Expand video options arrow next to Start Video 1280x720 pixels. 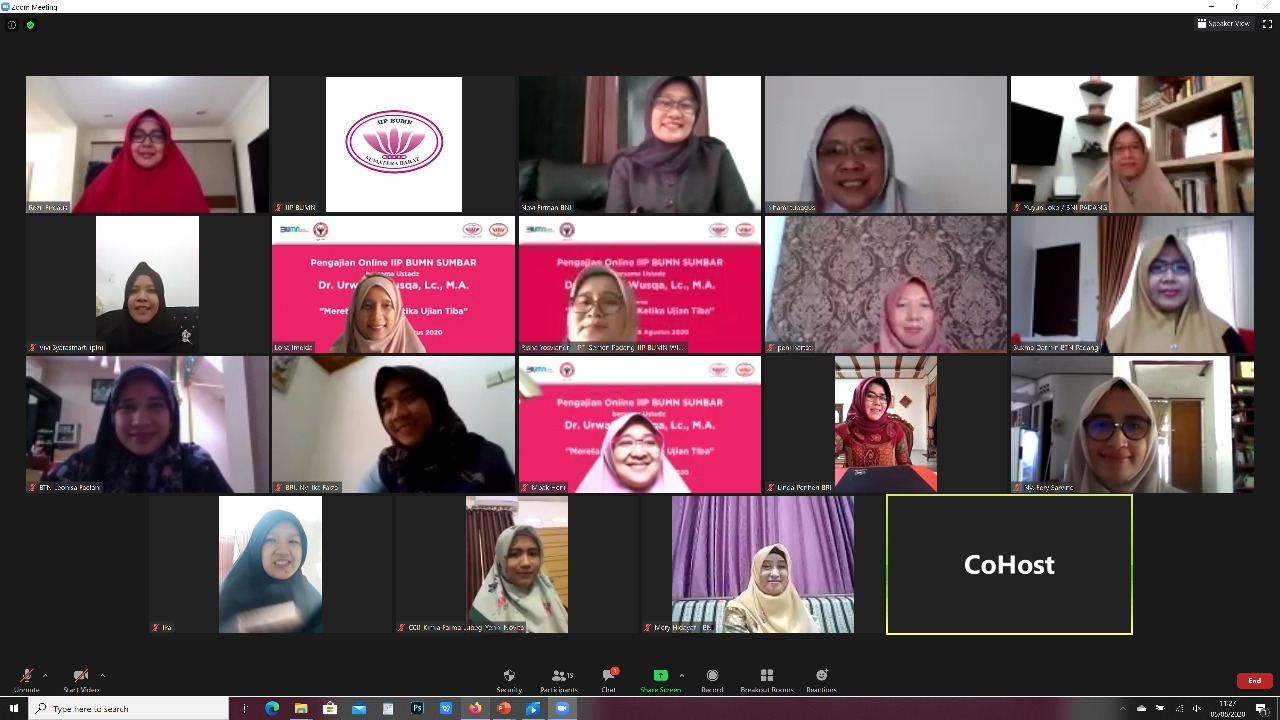tap(102, 675)
